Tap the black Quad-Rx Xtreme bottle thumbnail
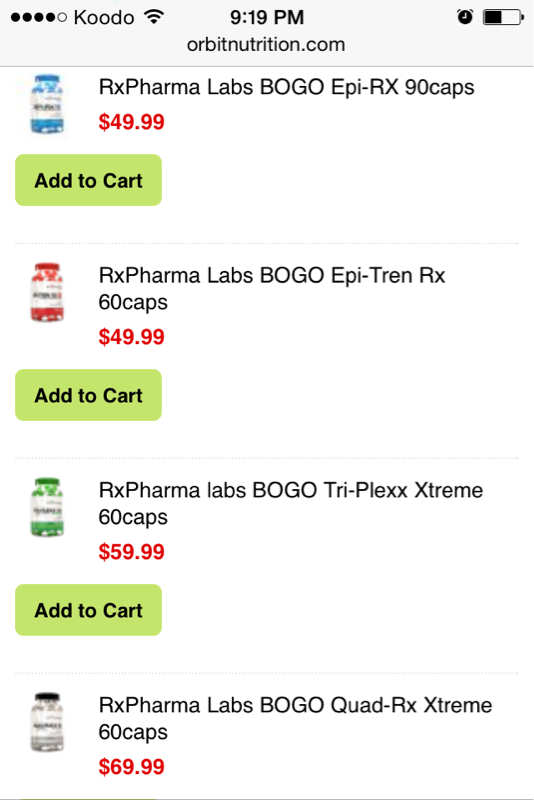 pyautogui.click(x=47, y=722)
